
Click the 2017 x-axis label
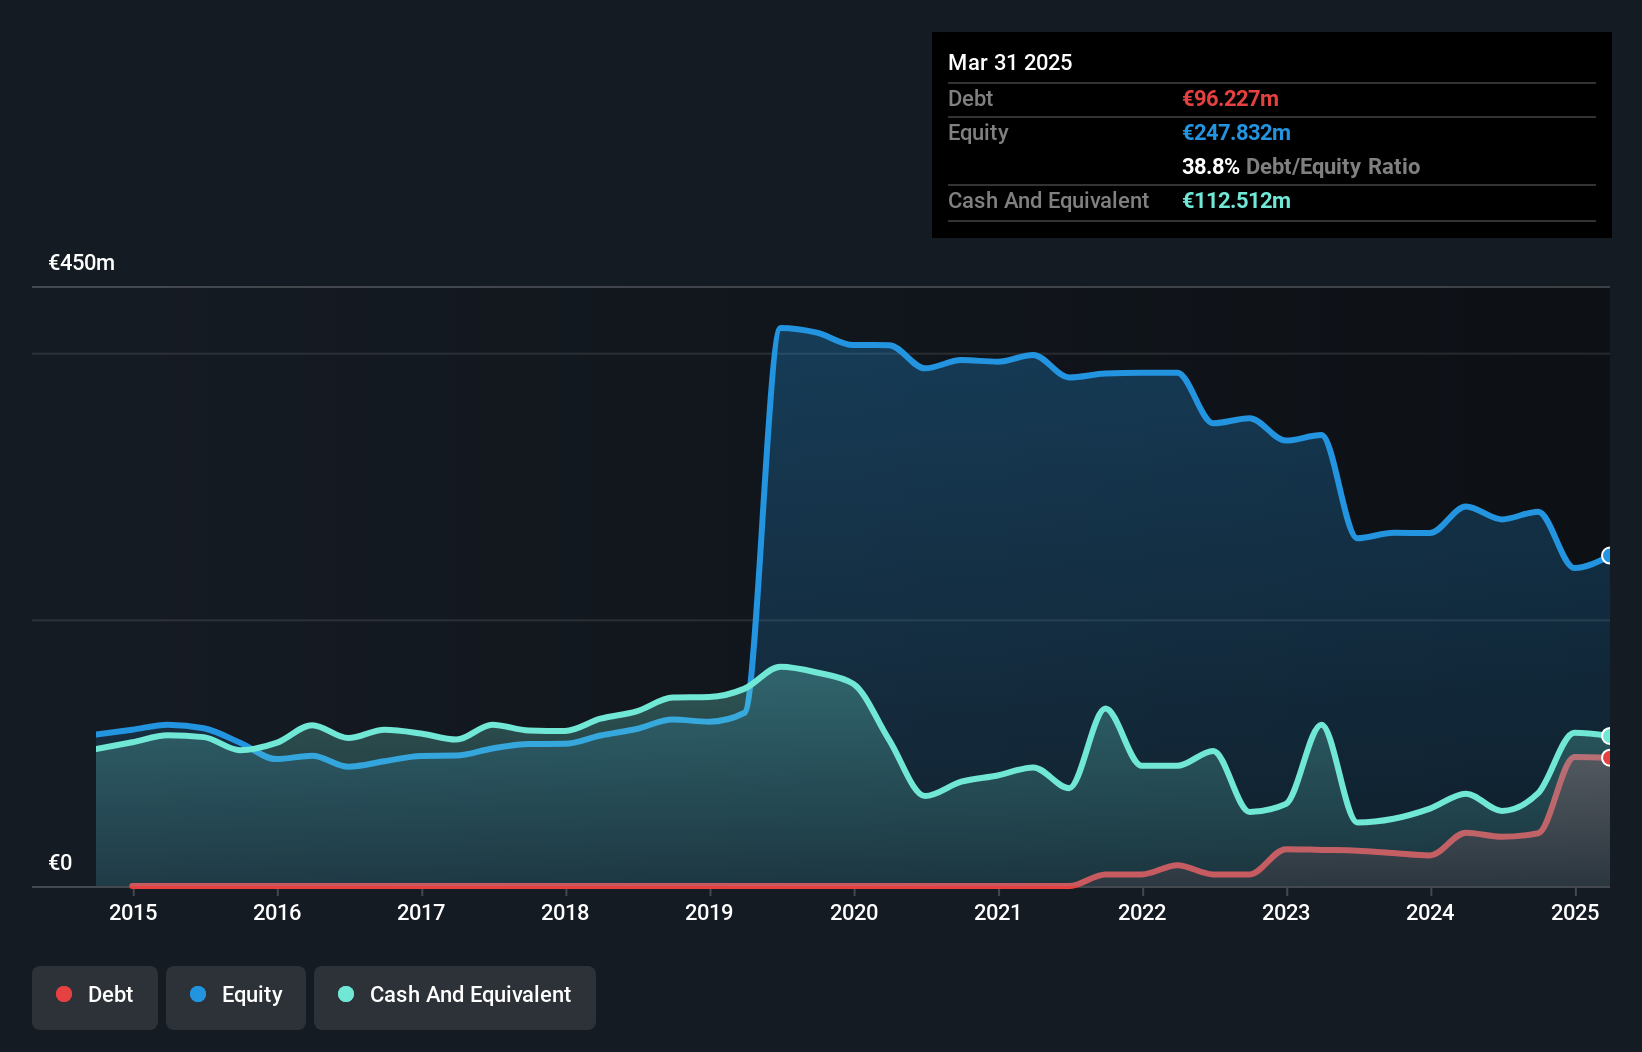pyautogui.click(x=421, y=912)
